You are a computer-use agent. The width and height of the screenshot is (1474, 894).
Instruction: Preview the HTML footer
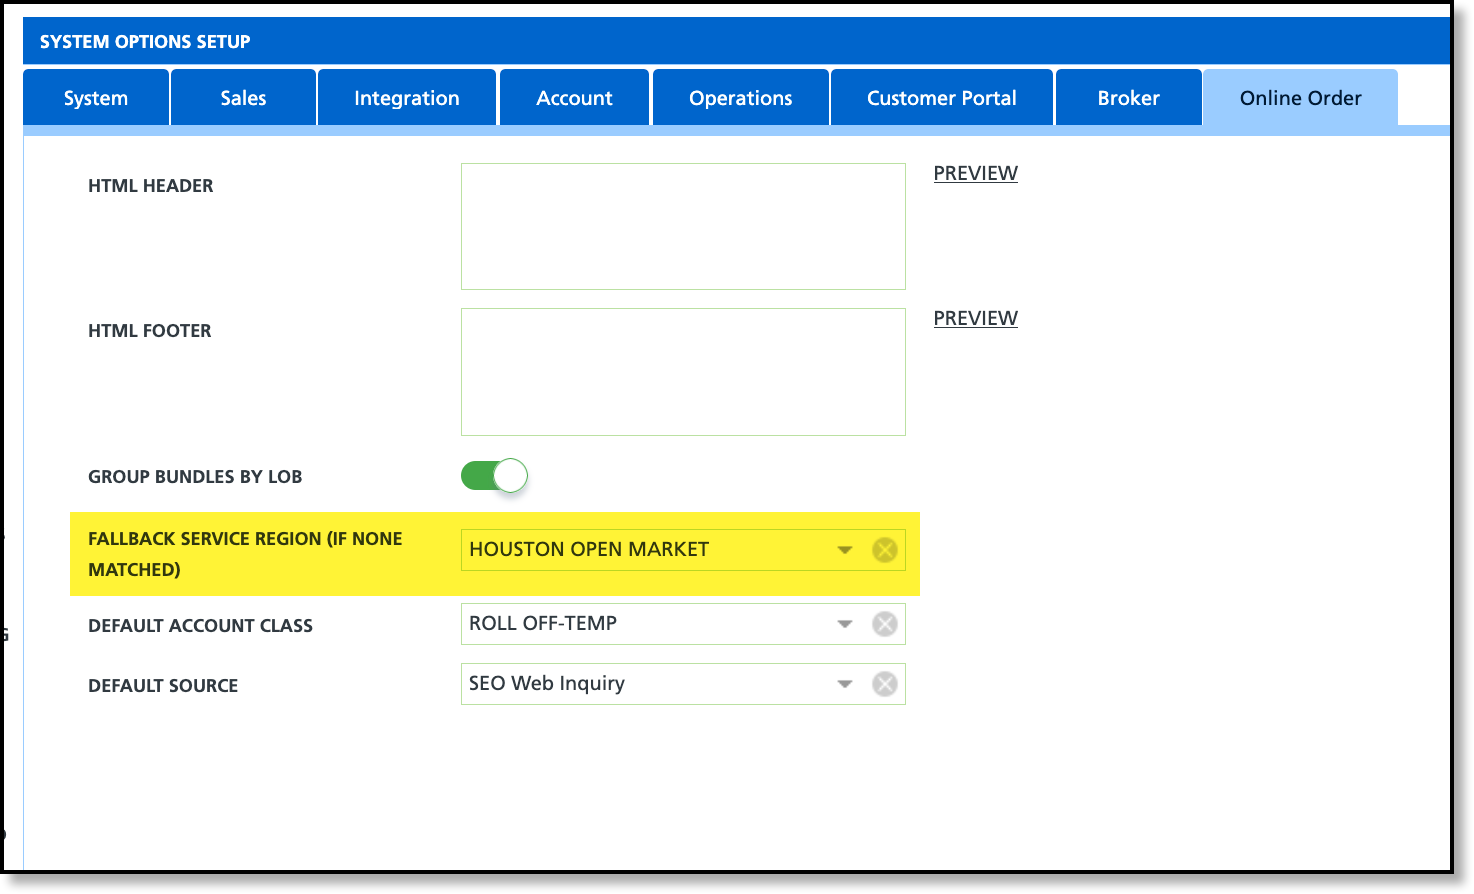pyautogui.click(x=976, y=318)
